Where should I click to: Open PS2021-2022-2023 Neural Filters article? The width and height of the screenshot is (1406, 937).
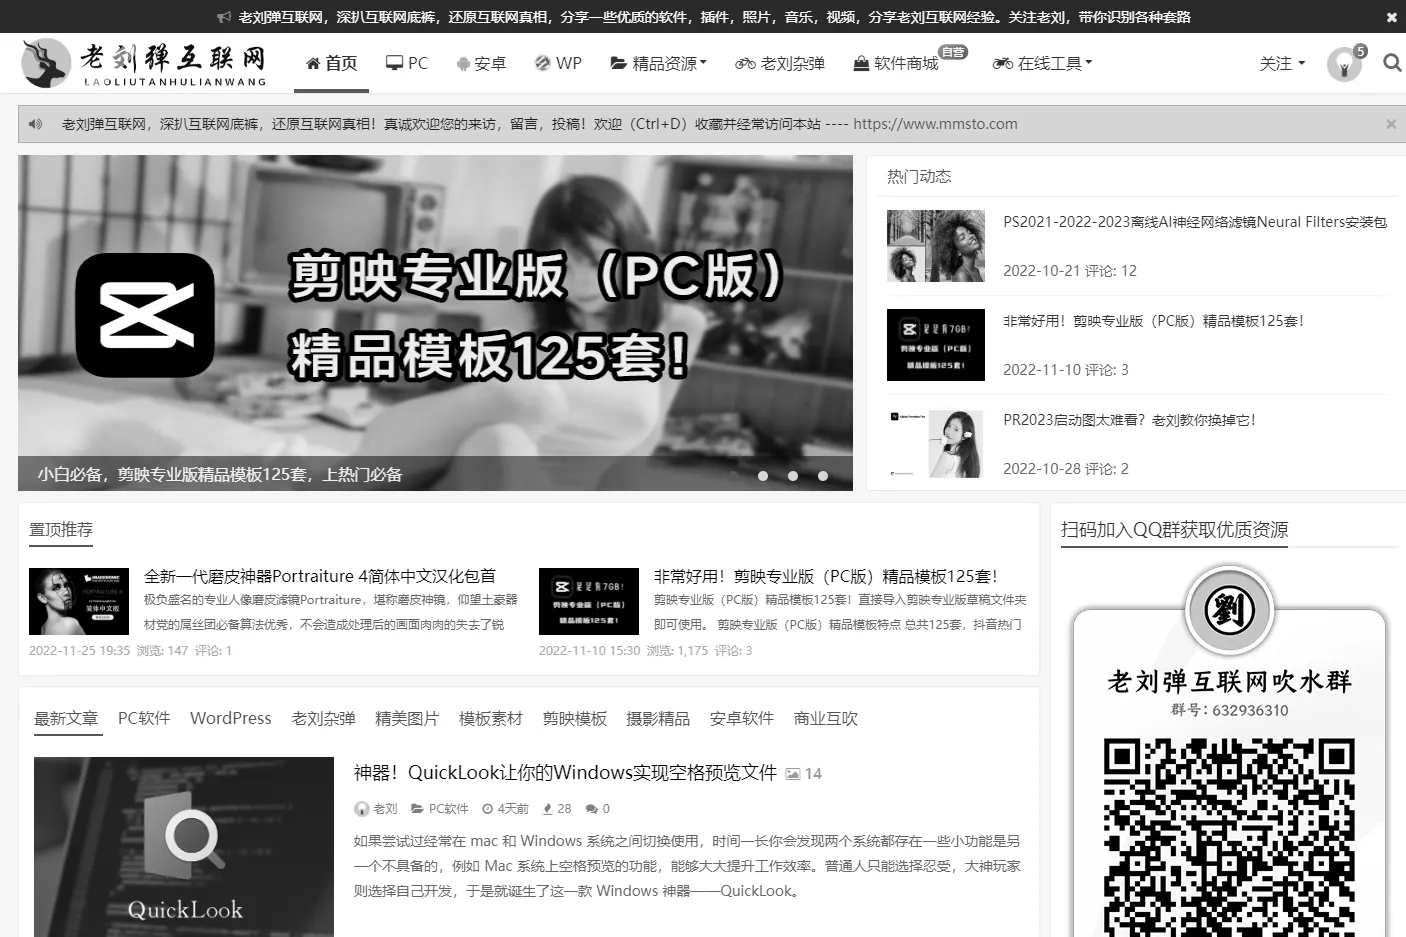(x=1195, y=222)
